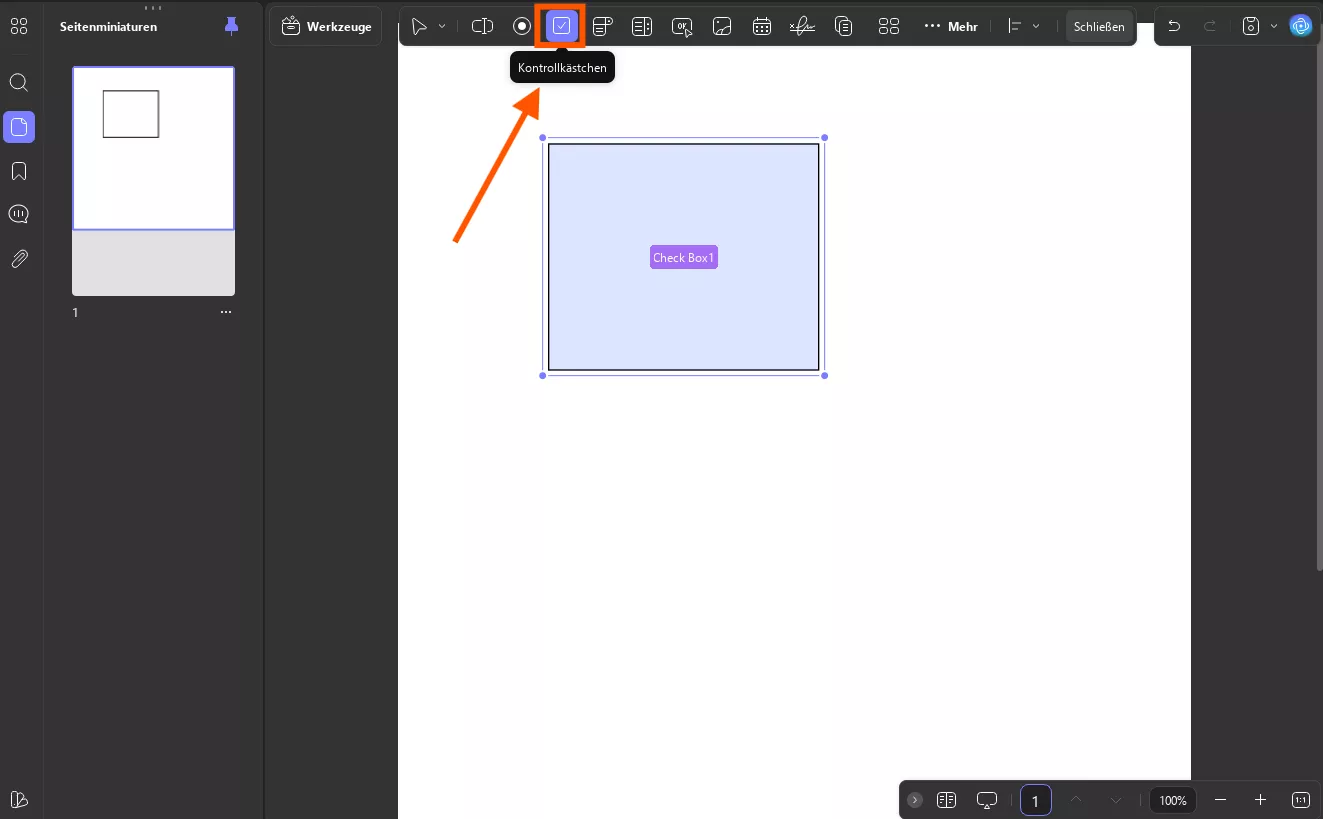The width and height of the screenshot is (1323, 819).
Task: Open the selection tool dropdown arrow
Action: (x=442, y=27)
